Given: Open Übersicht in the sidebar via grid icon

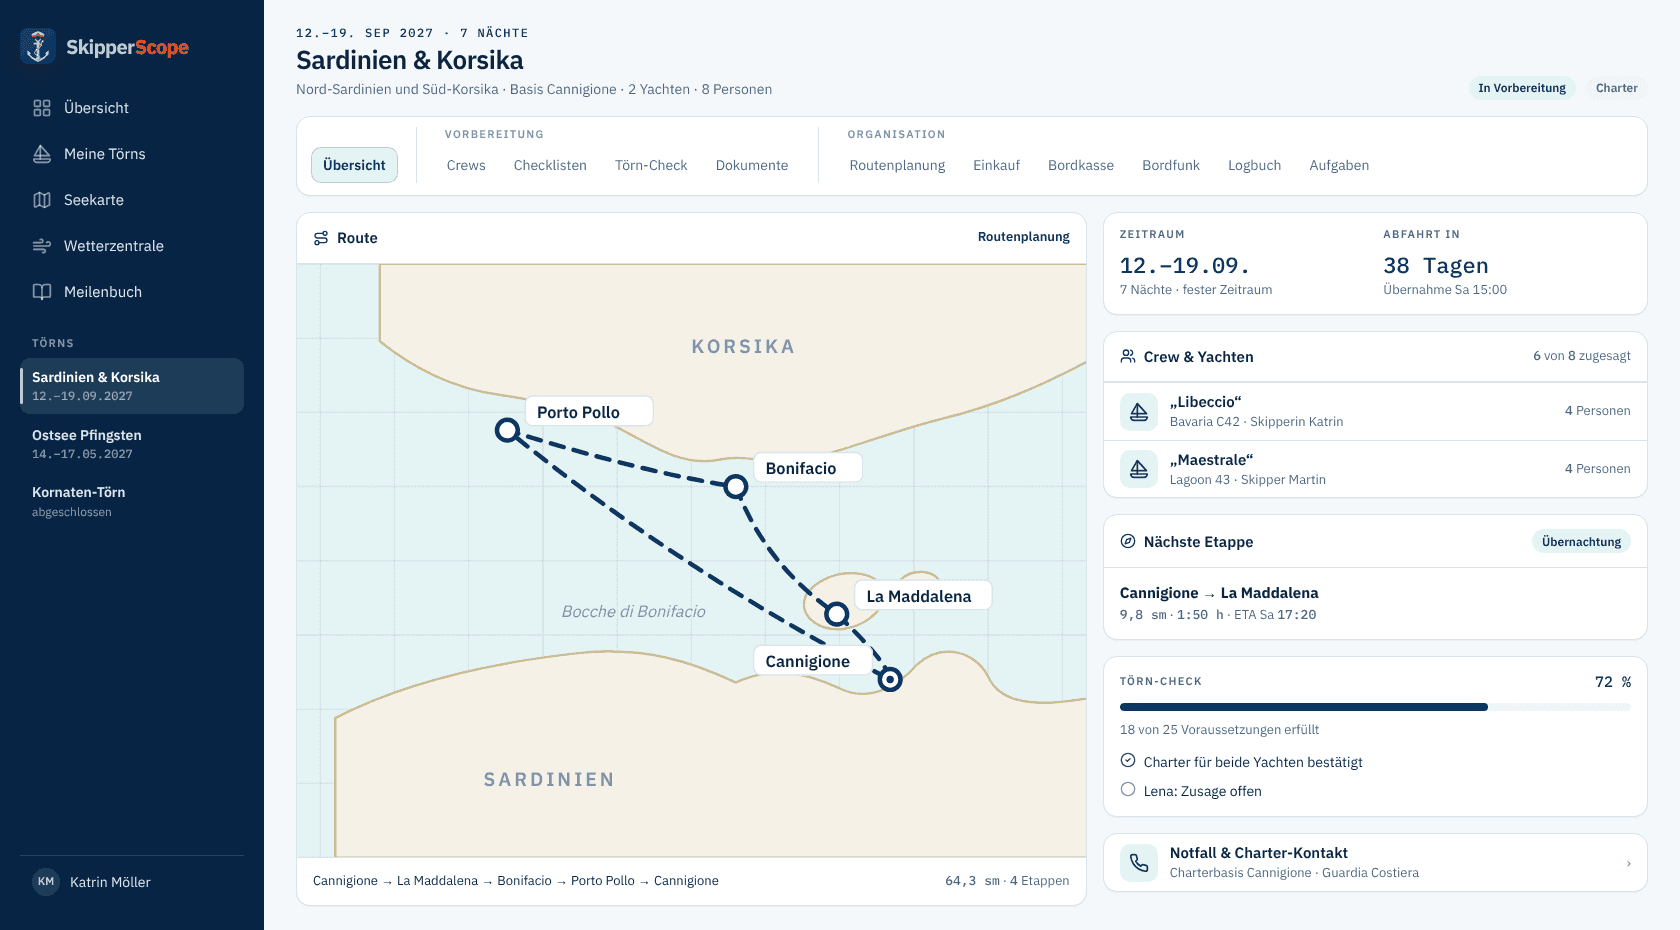Looking at the screenshot, I should pos(42,108).
